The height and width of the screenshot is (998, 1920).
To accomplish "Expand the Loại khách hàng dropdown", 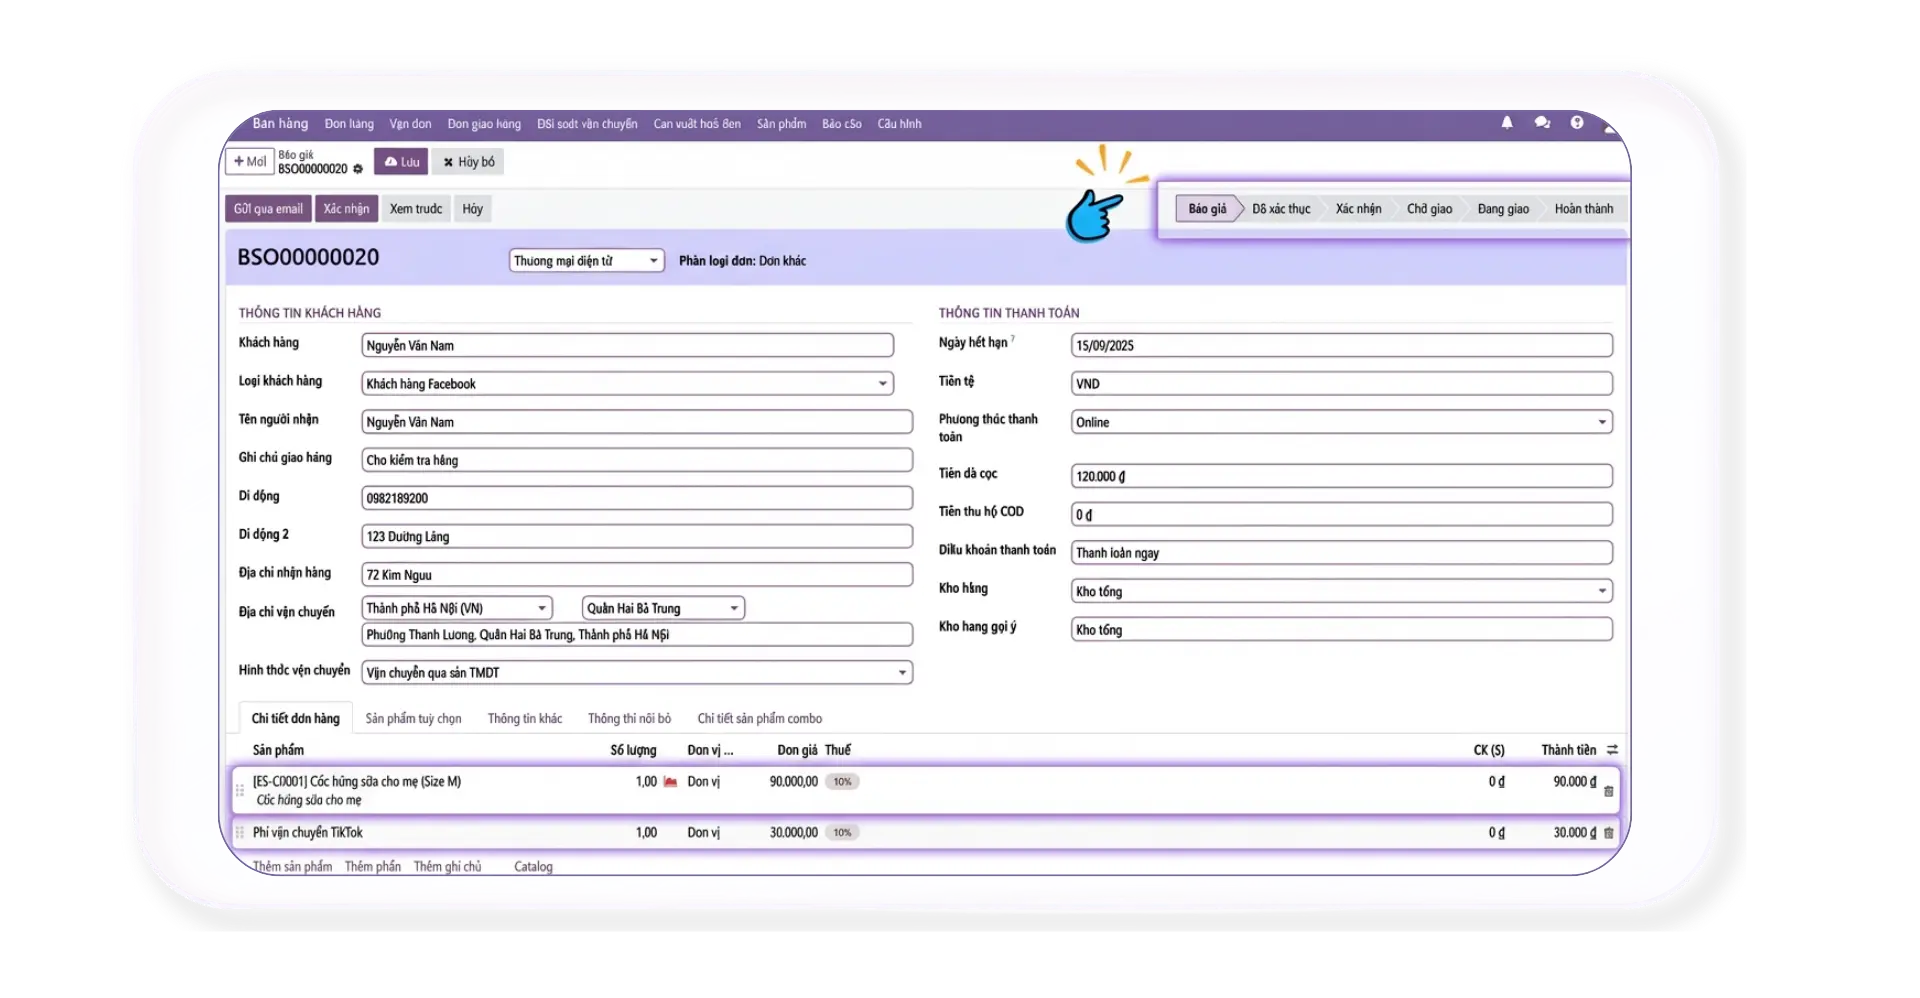I will pyautogui.click(x=882, y=384).
